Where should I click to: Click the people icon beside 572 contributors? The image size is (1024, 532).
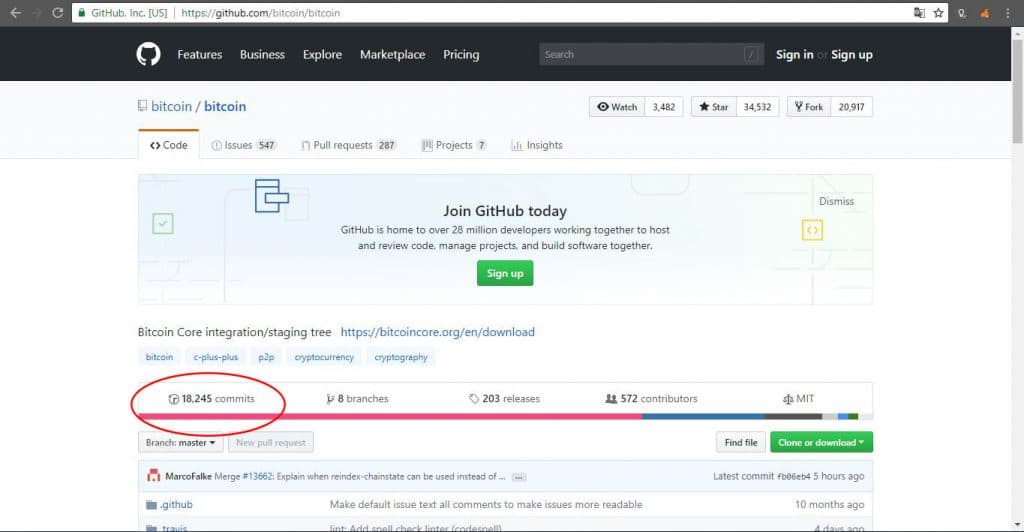(x=611, y=399)
